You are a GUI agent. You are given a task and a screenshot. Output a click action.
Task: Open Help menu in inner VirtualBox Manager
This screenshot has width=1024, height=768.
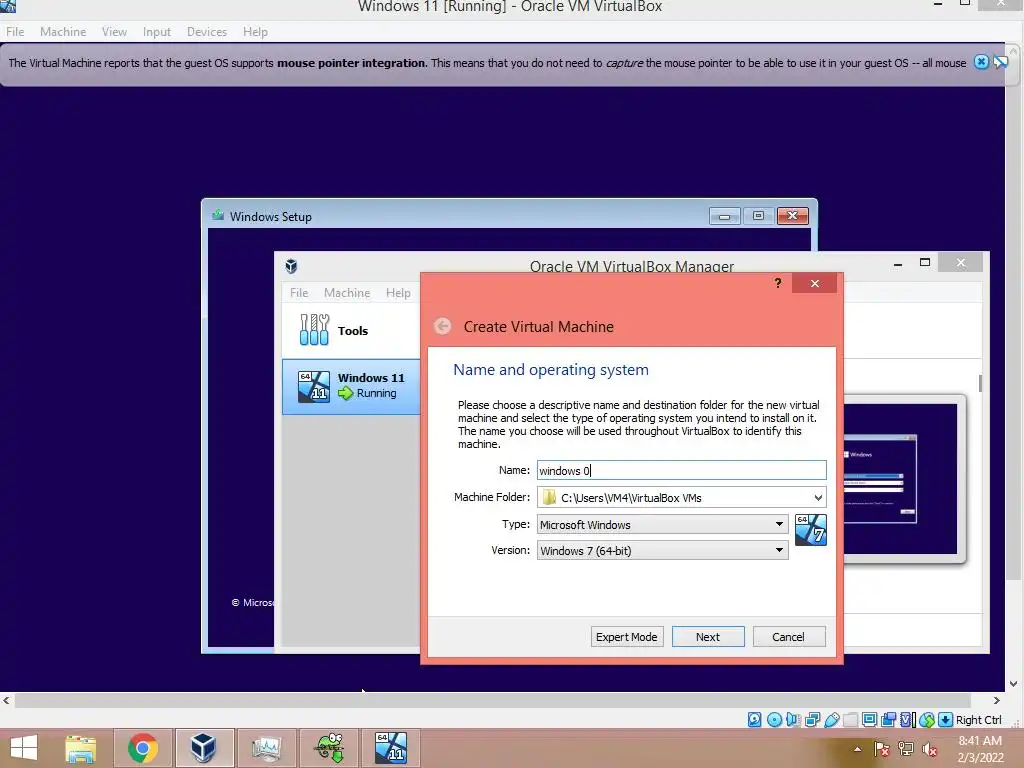click(x=398, y=293)
